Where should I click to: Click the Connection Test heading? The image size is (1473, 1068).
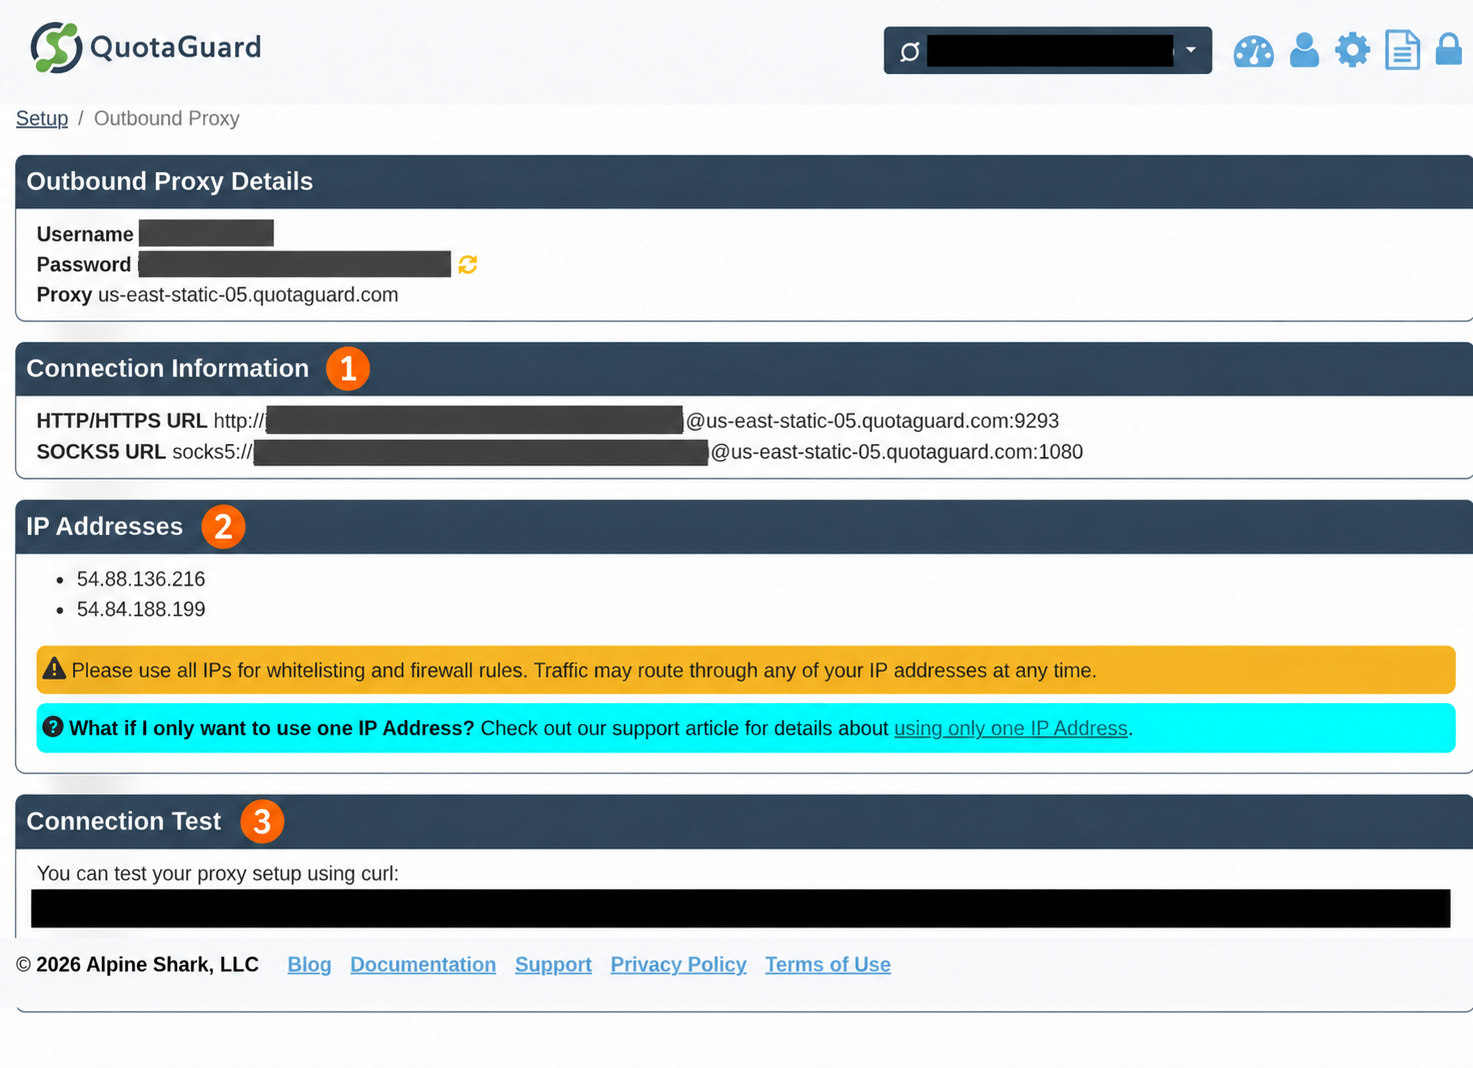pos(124,821)
